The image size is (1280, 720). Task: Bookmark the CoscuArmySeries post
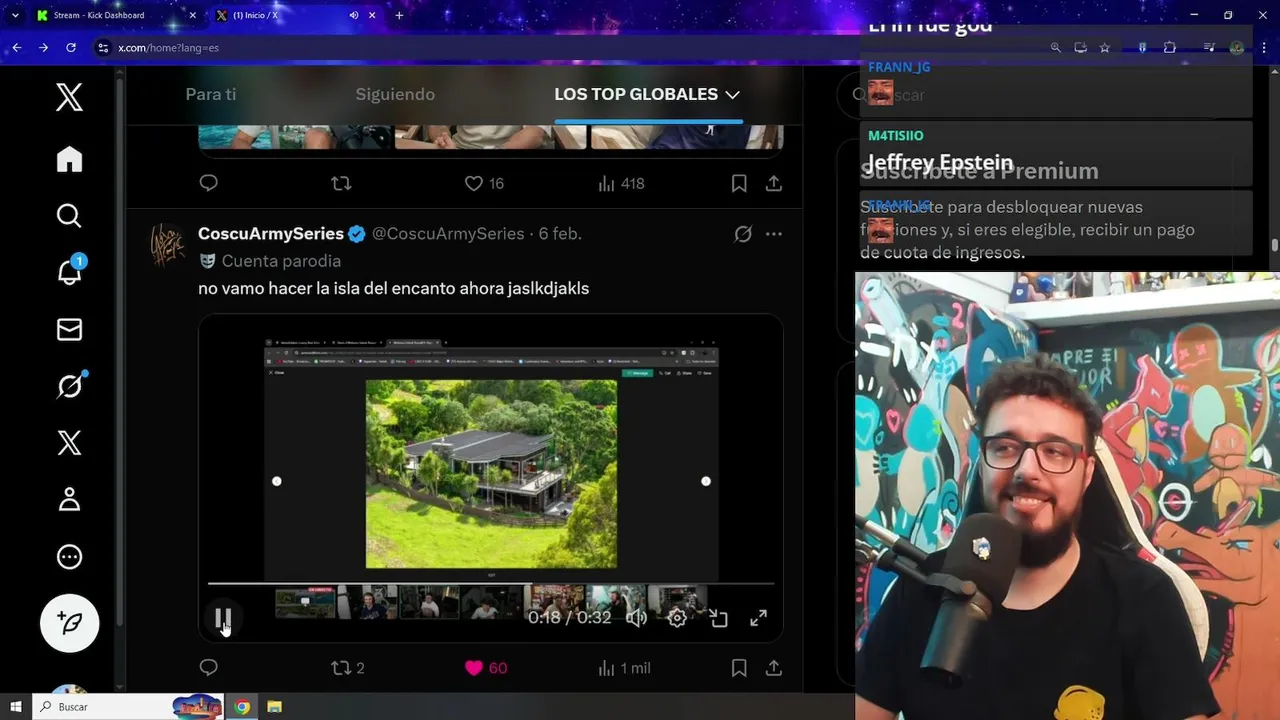point(739,667)
